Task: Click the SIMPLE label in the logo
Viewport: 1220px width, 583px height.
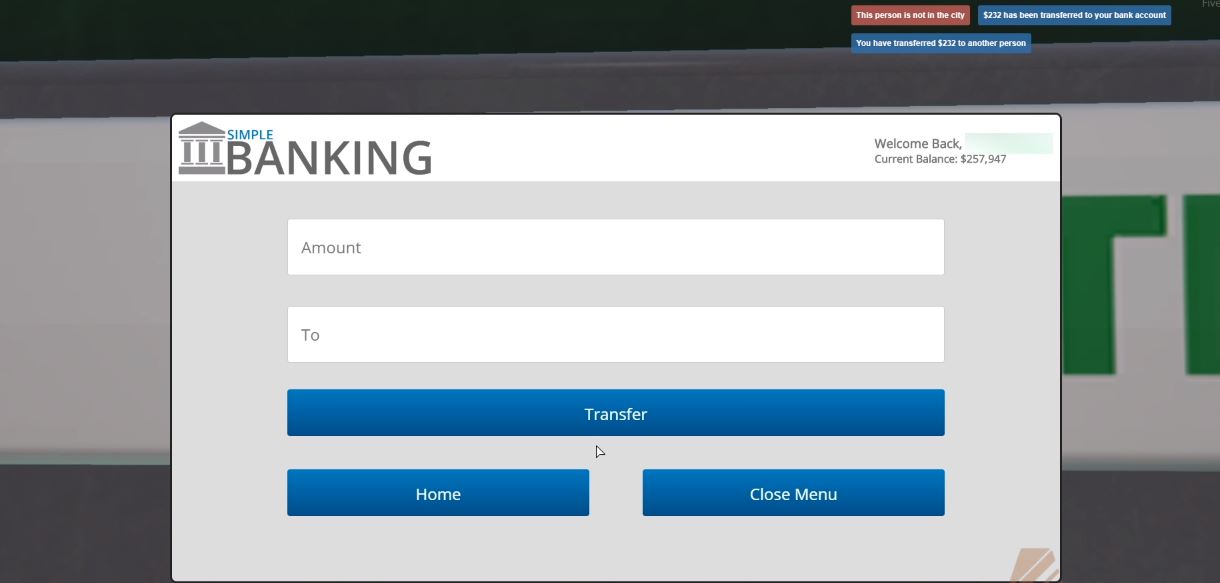Action: click(x=252, y=134)
